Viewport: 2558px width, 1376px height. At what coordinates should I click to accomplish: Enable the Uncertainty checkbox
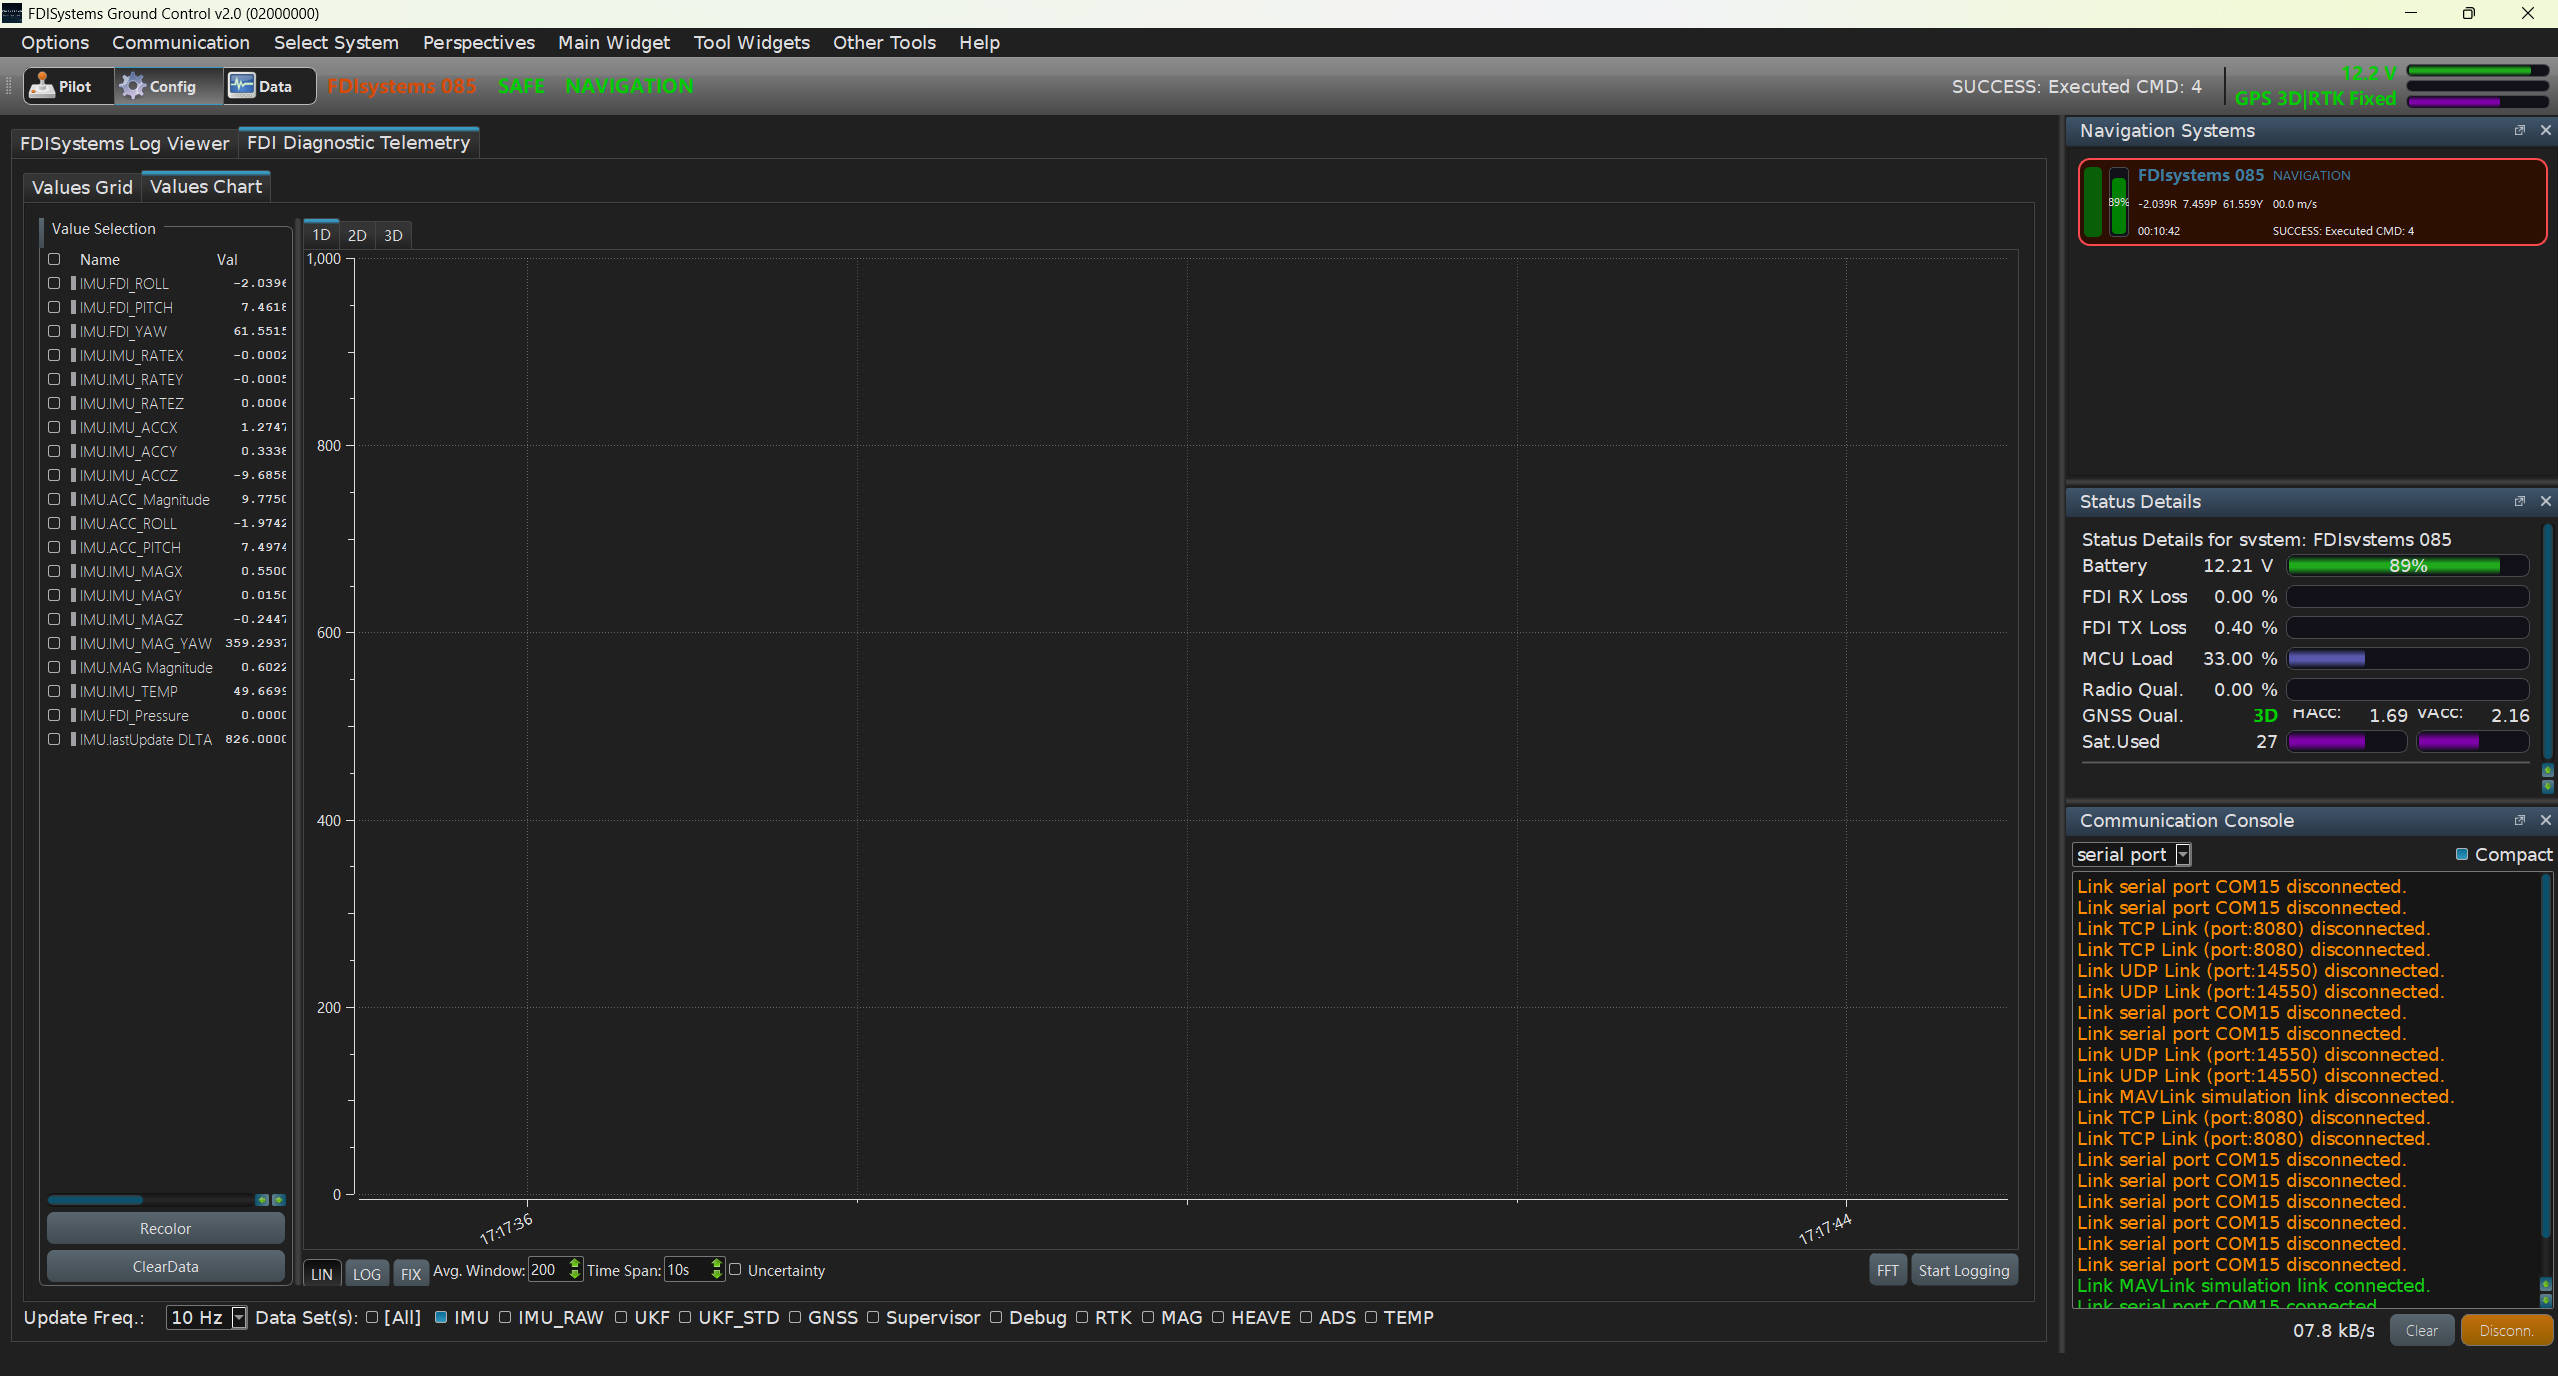click(x=735, y=1269)
